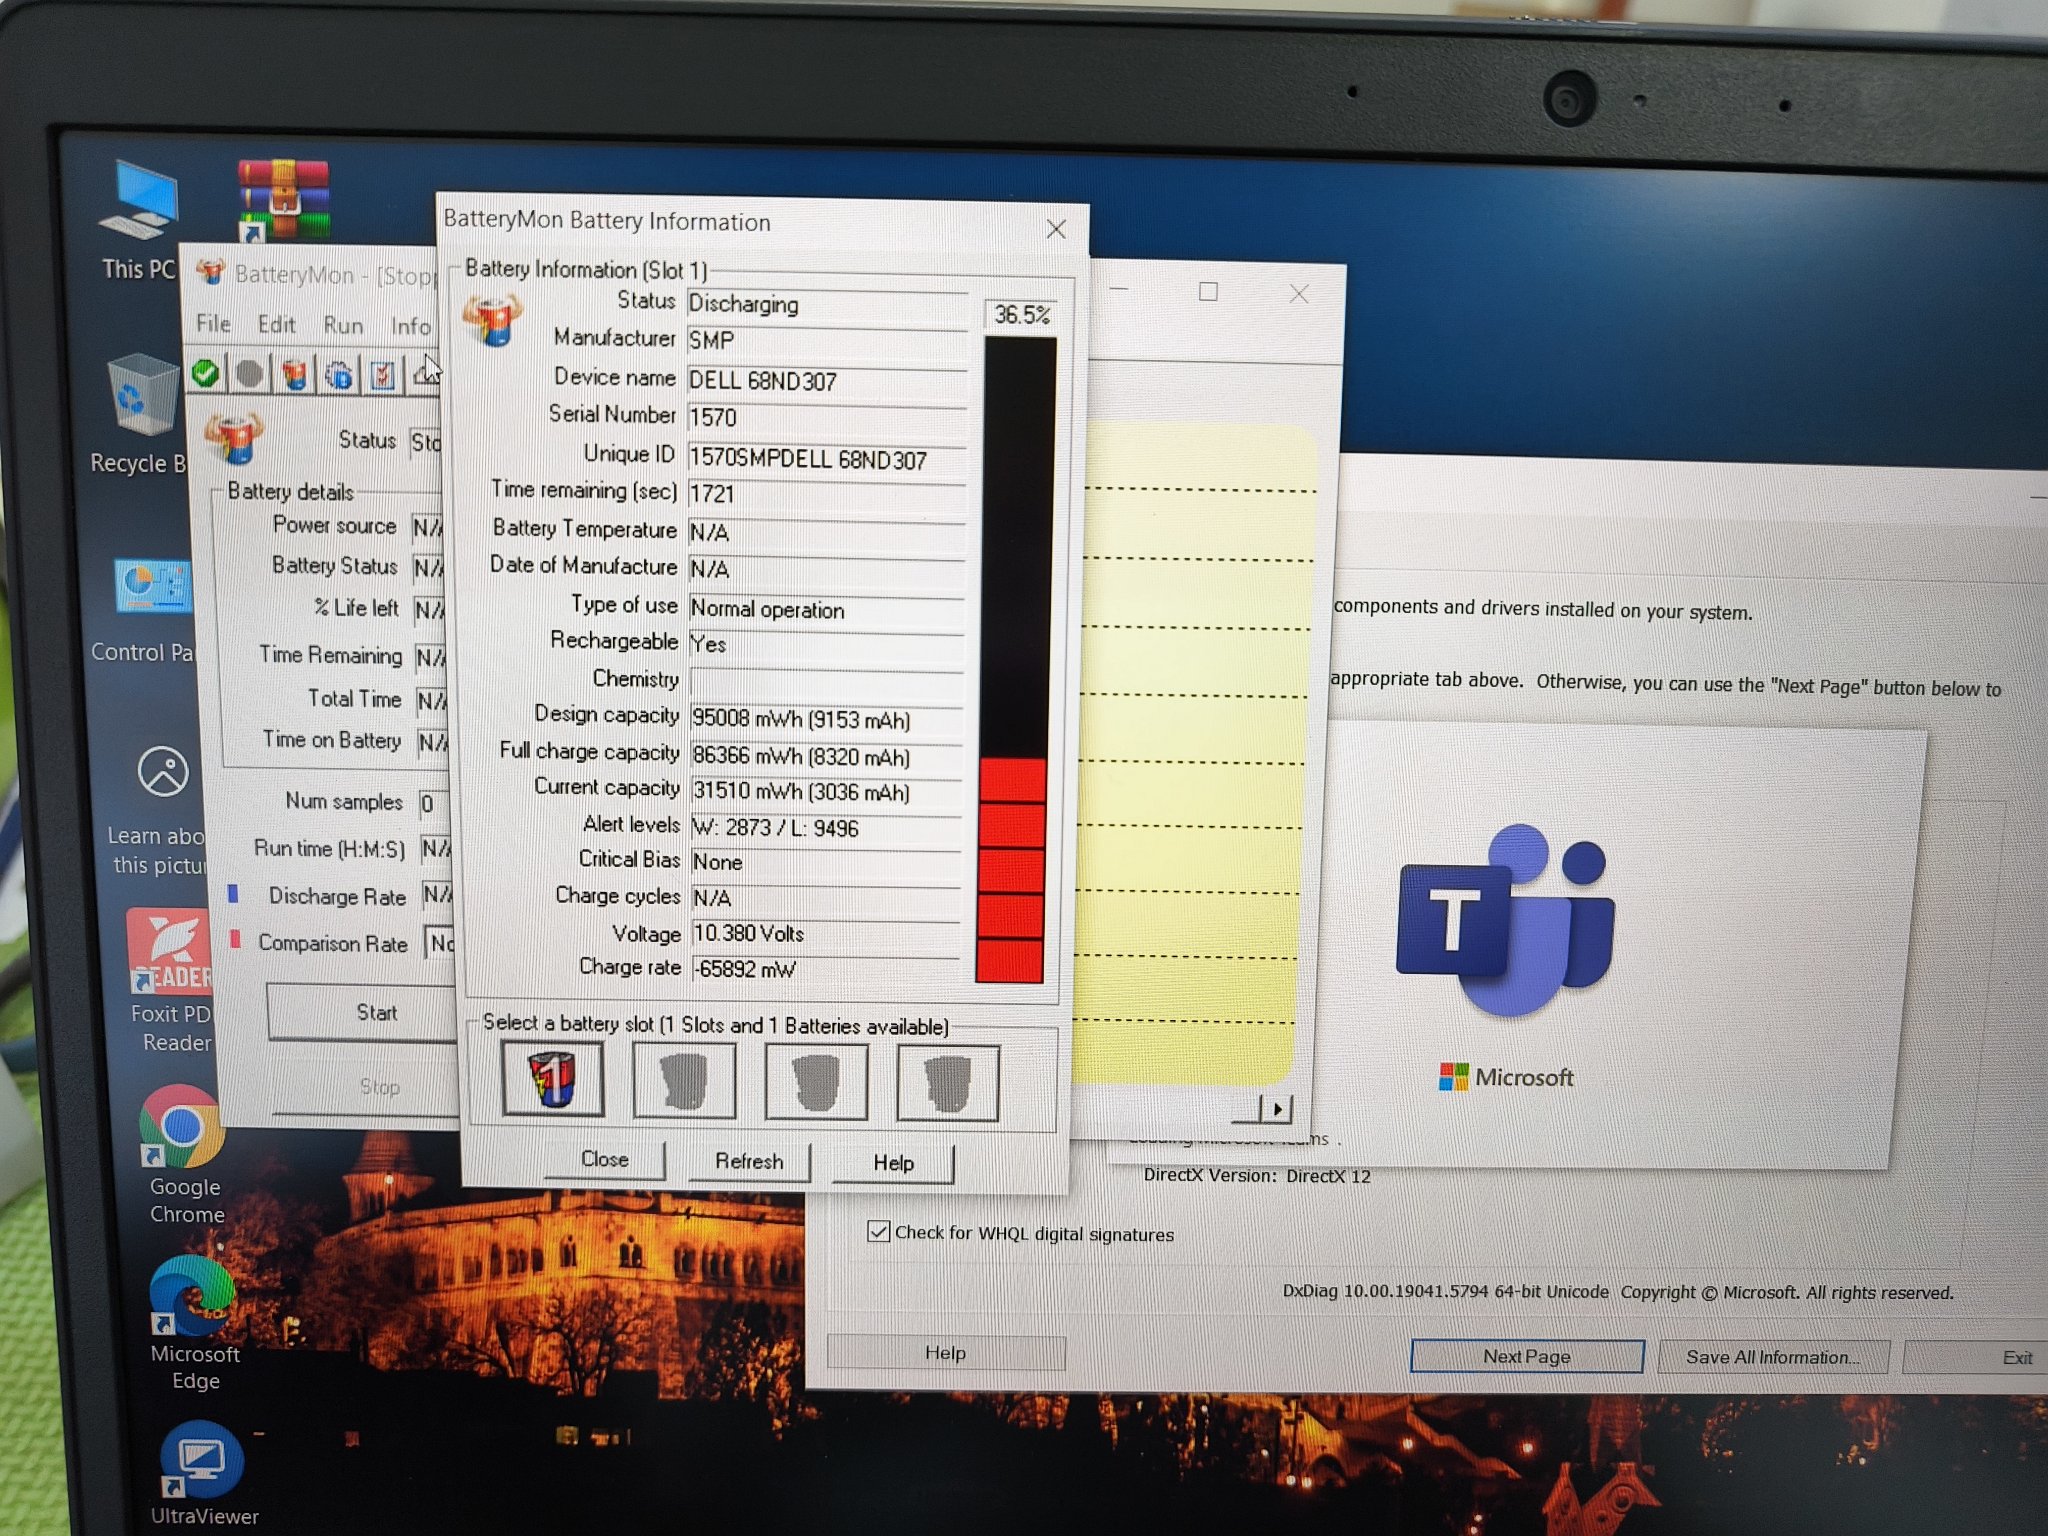The width and height of the screenshot is (2048, 1536).
Task: Select battery slot 1 icon
Action: coord(552,1079)
